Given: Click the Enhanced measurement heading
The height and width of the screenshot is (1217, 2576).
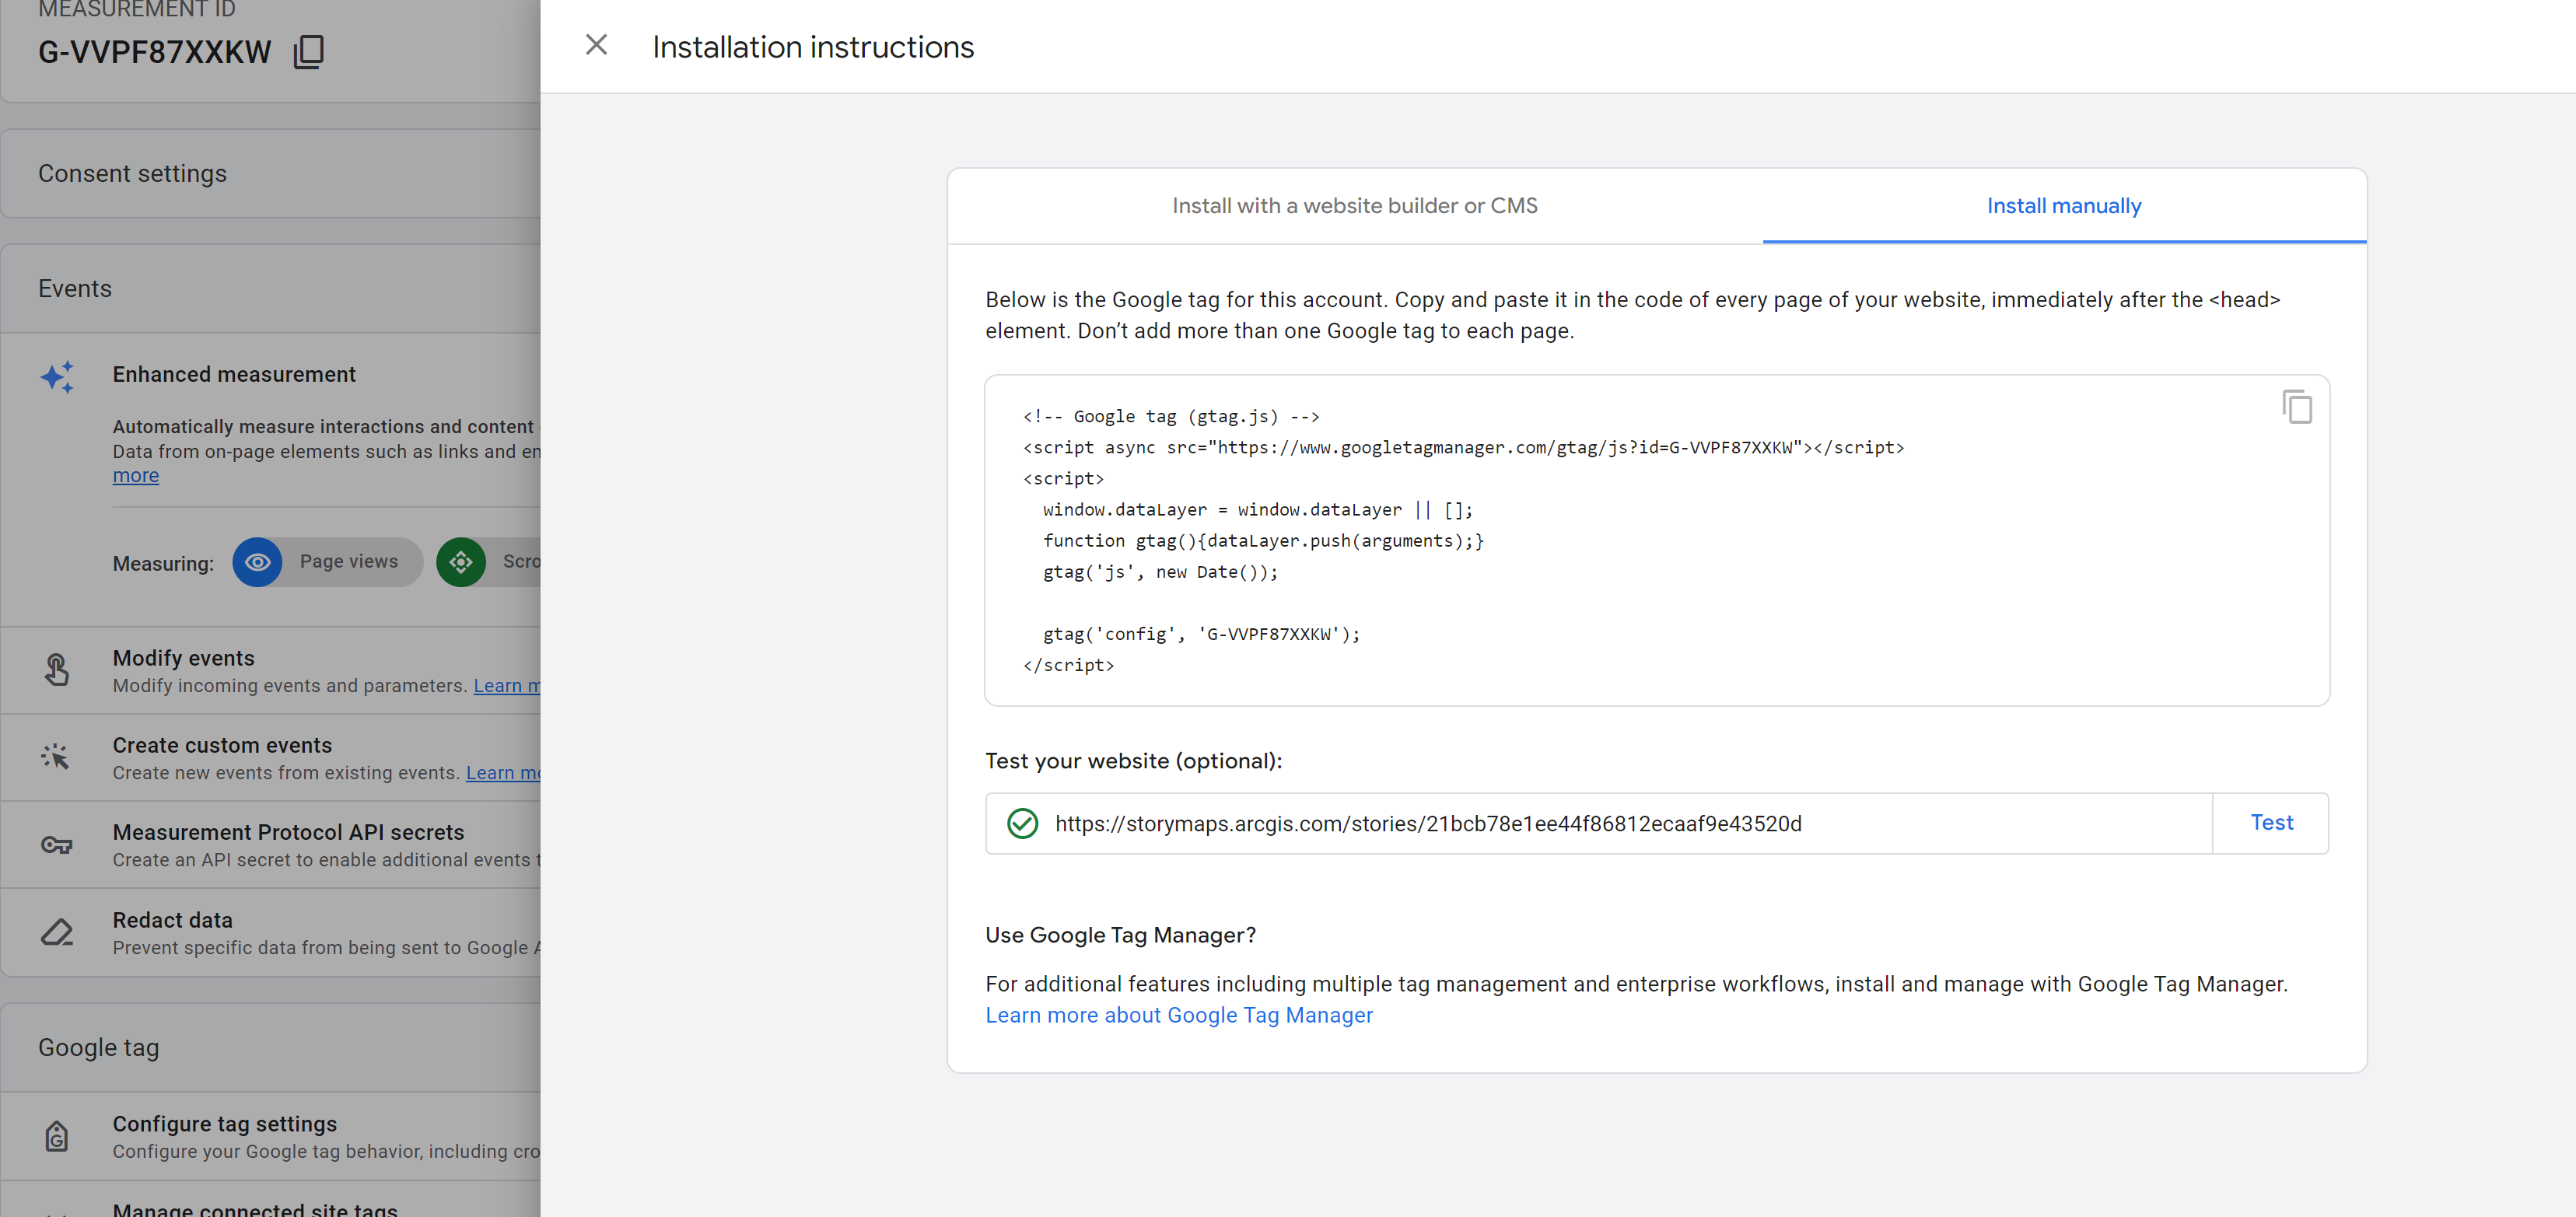Looking at the screenshot, I should click(234, 374).
